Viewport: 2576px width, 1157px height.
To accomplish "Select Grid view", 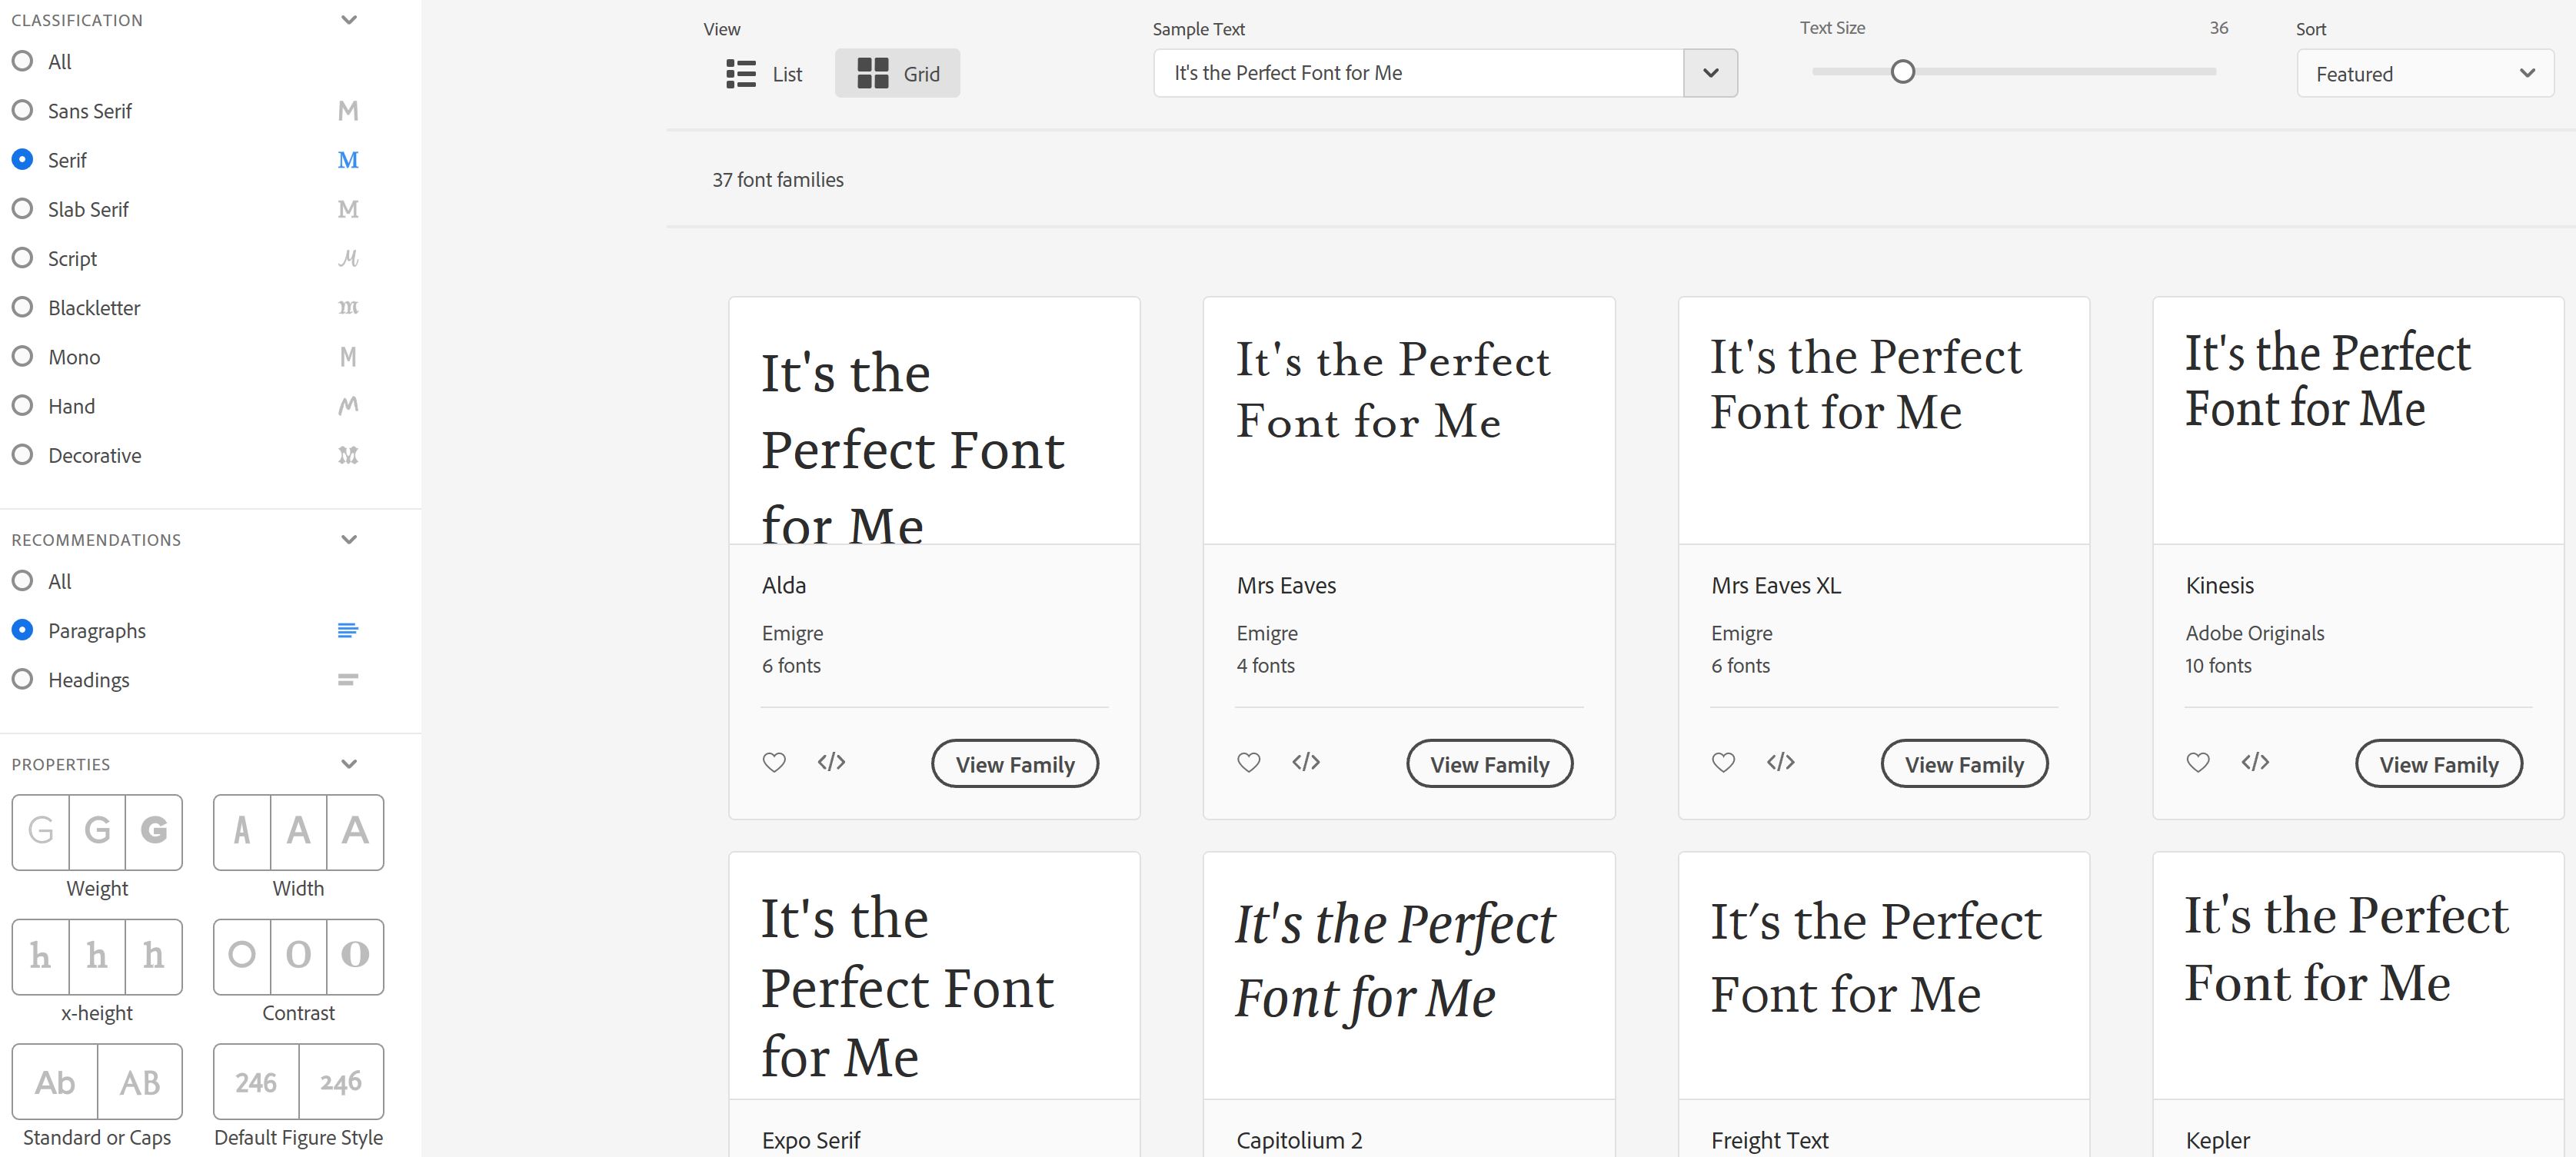I will point(897,73).
